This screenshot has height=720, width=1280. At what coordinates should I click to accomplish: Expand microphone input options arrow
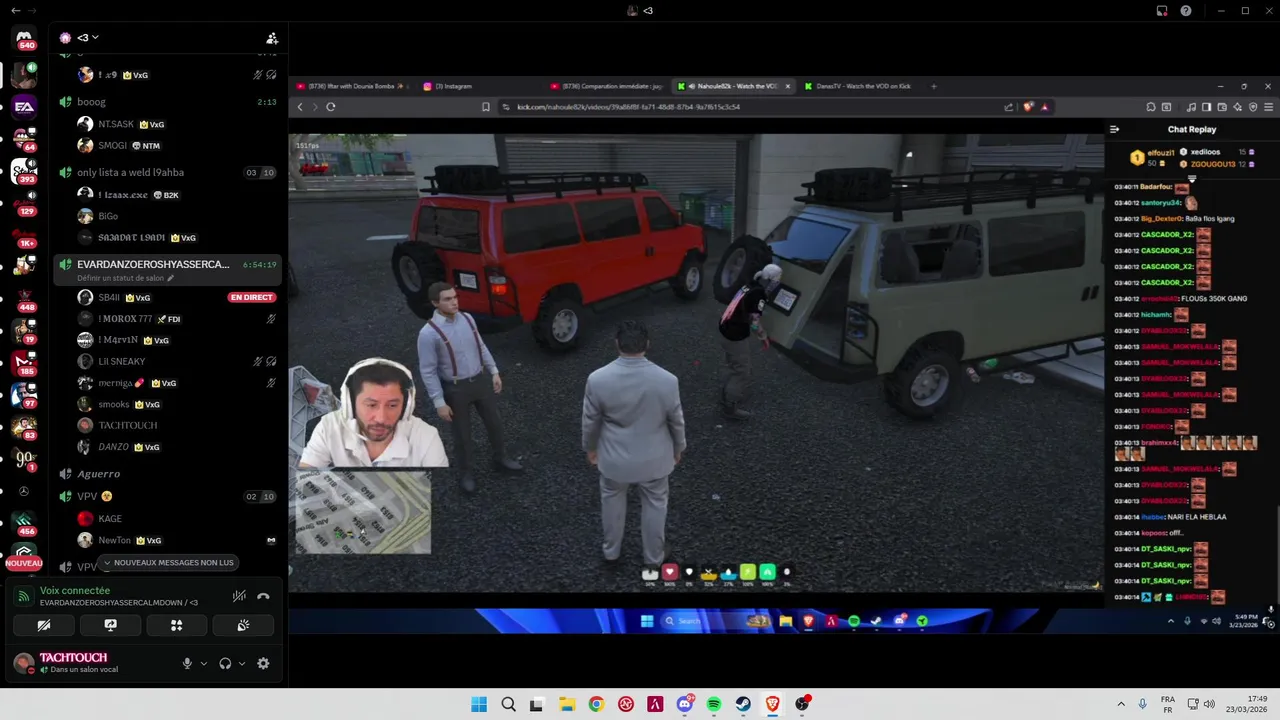point(203,663)
